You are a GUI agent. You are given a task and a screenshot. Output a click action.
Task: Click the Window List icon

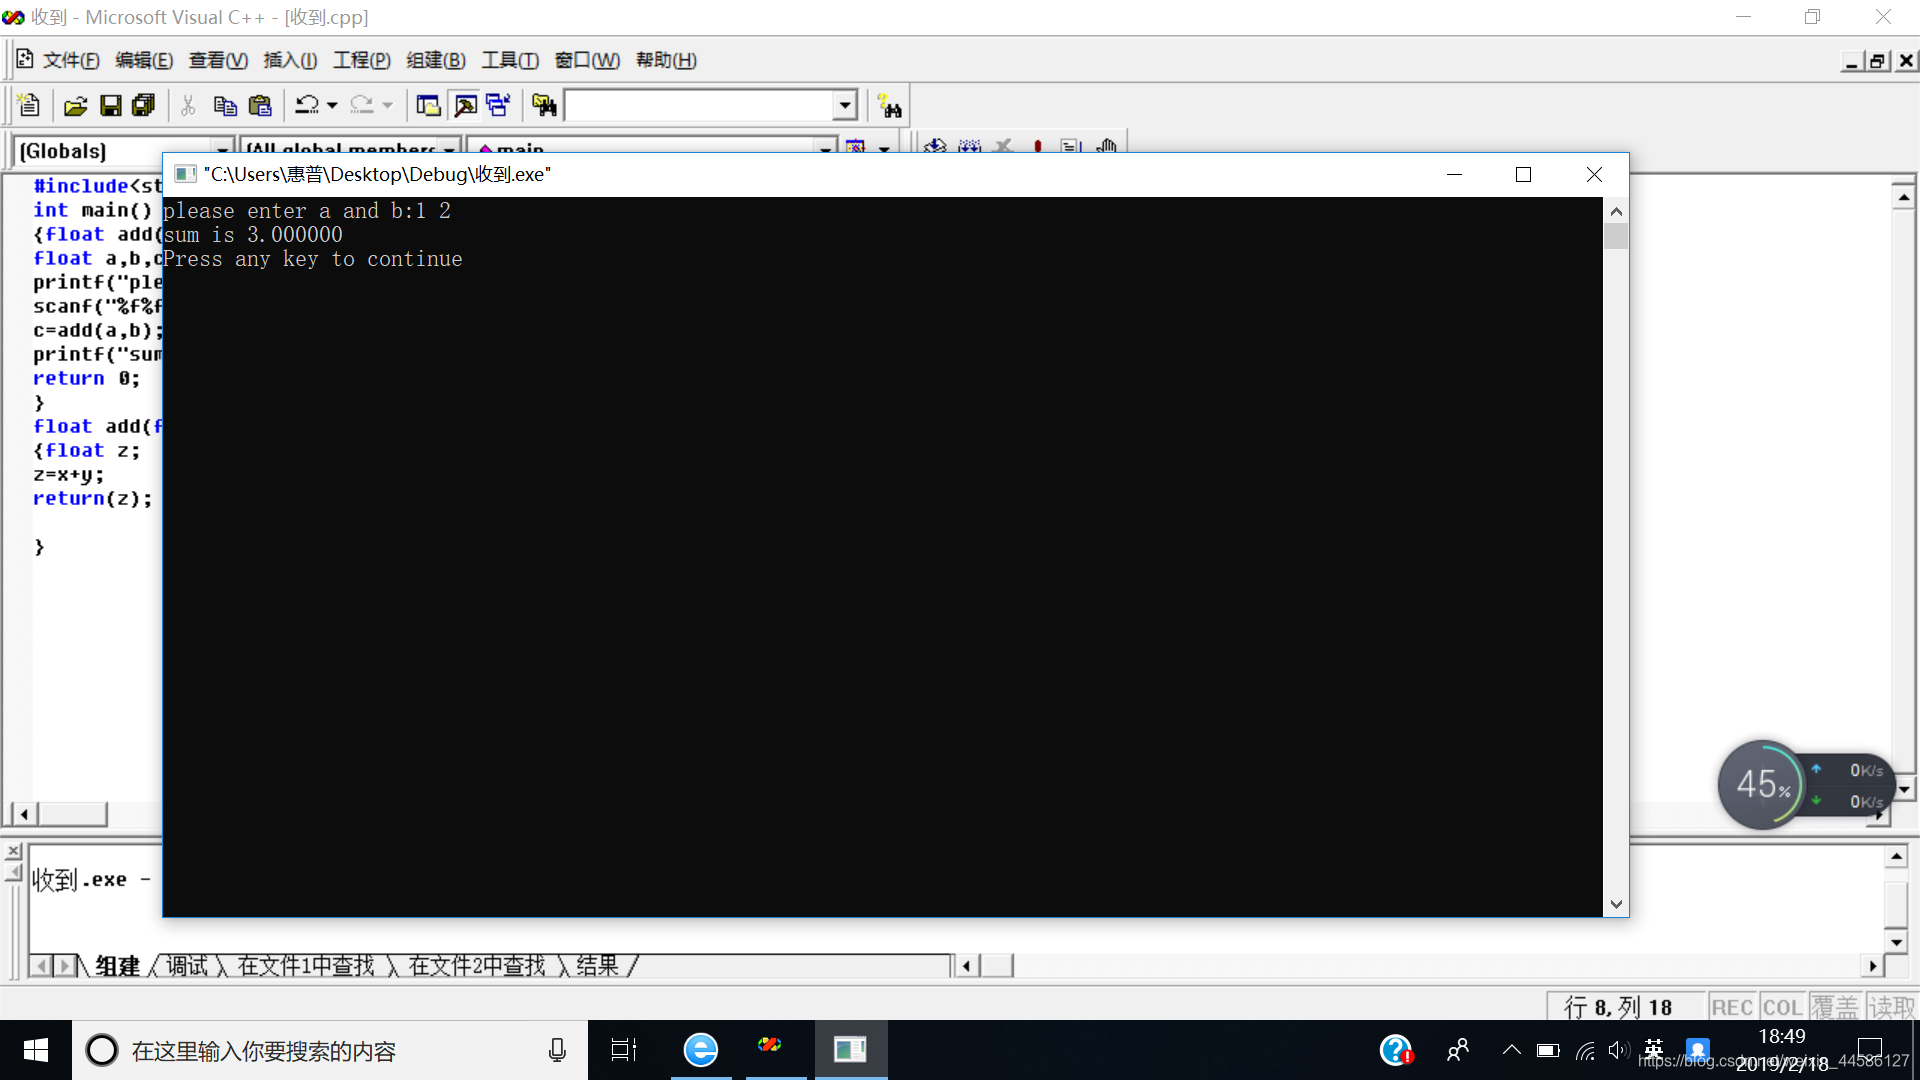[498, 105]
